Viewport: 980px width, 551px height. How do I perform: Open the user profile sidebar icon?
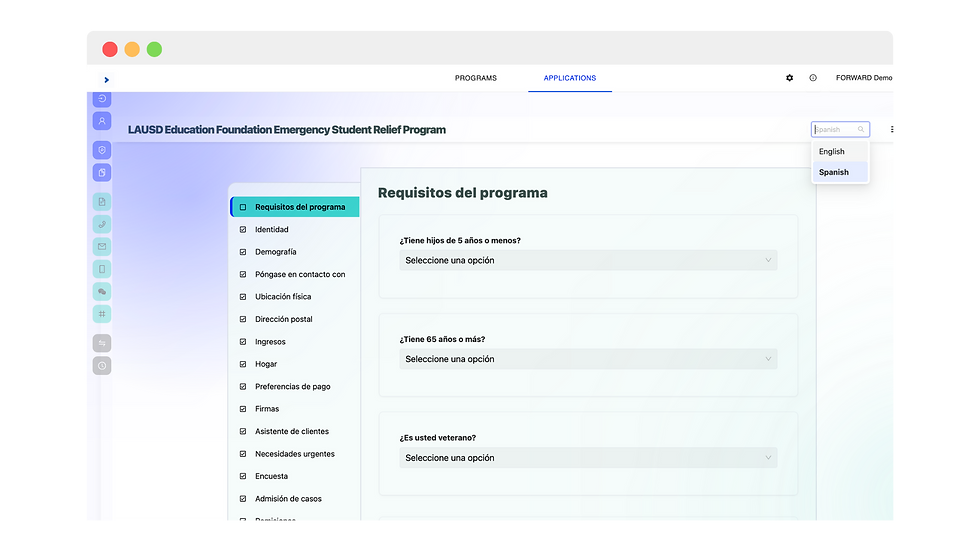102,121
